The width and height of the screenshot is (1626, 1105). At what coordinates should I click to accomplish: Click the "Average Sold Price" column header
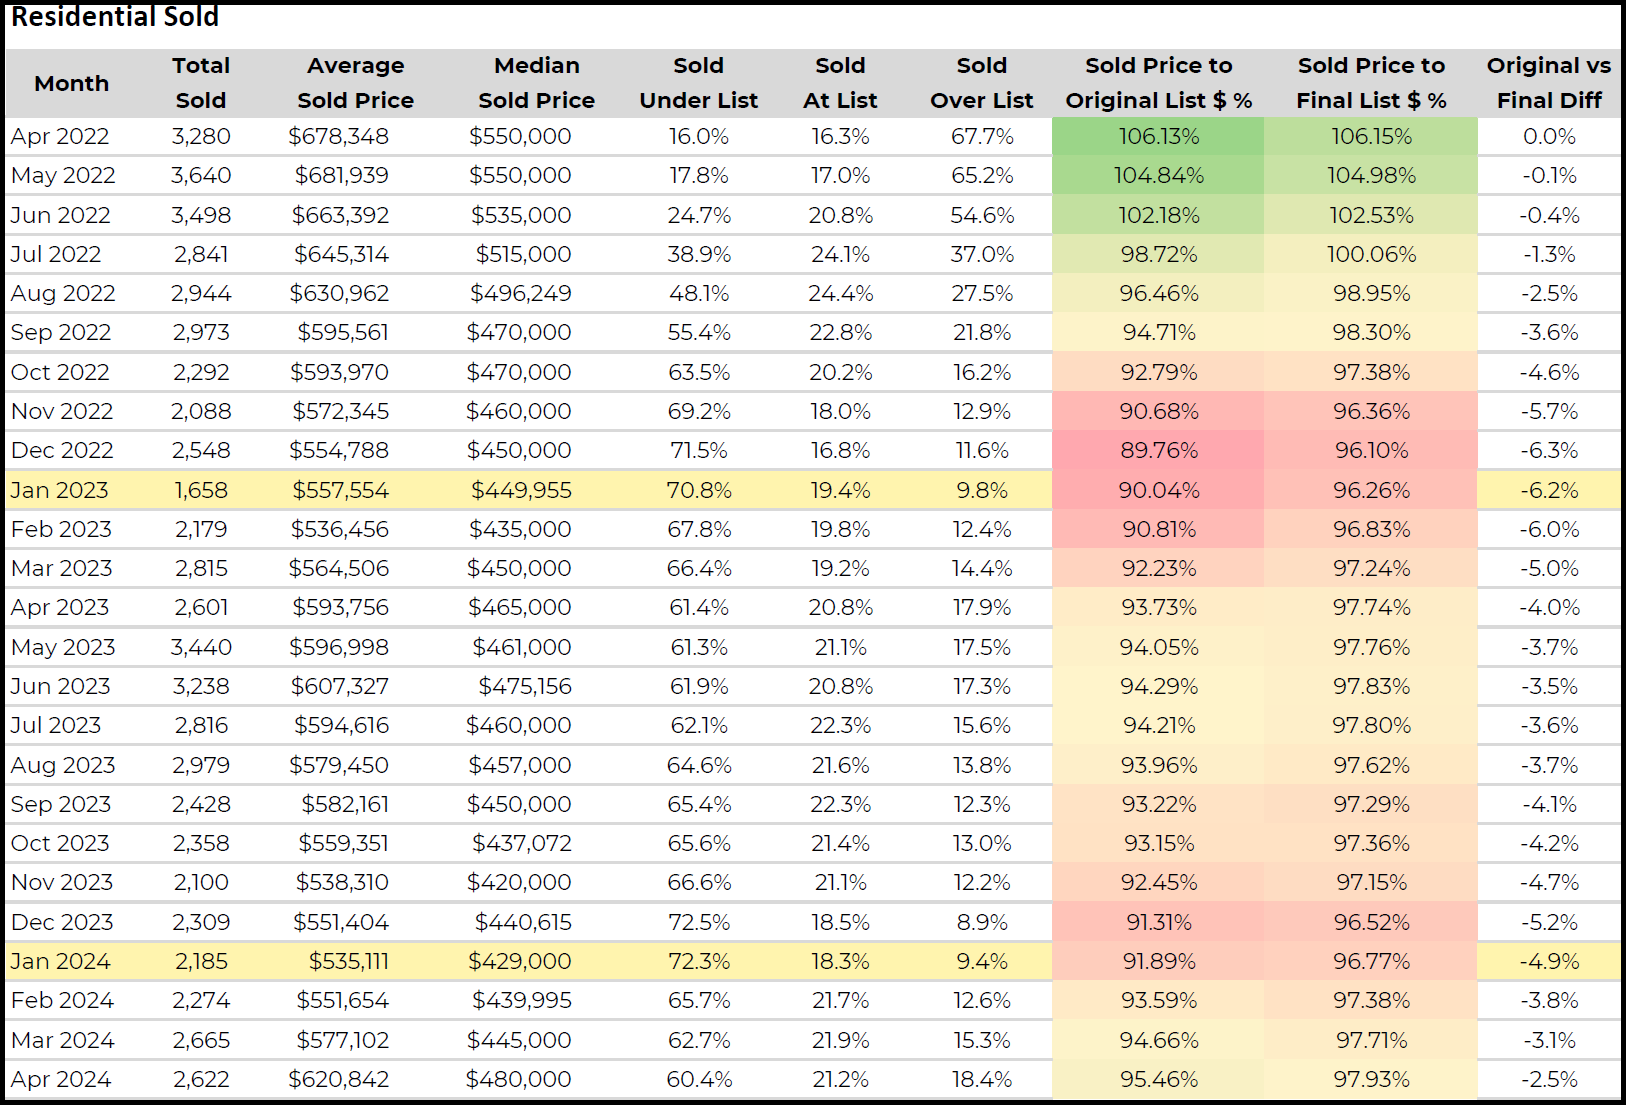(x=355, y=83)
